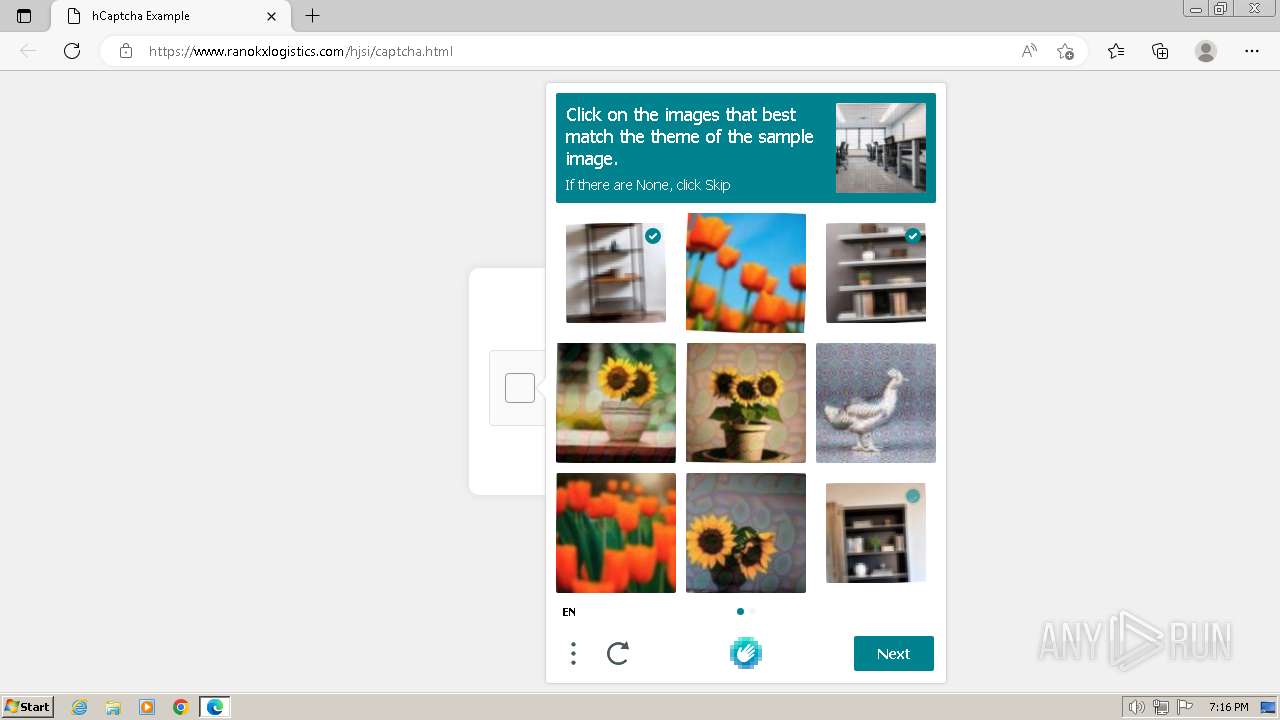Open the Edge Settings and more menu
This screenshot has height=720, width=1280.
click(1252, 51)
